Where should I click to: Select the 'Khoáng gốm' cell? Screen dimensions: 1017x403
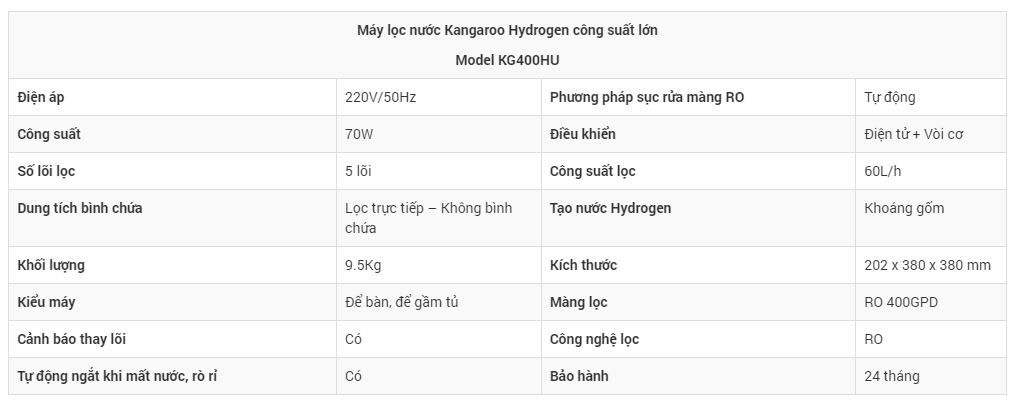click(x=904, y=208)
